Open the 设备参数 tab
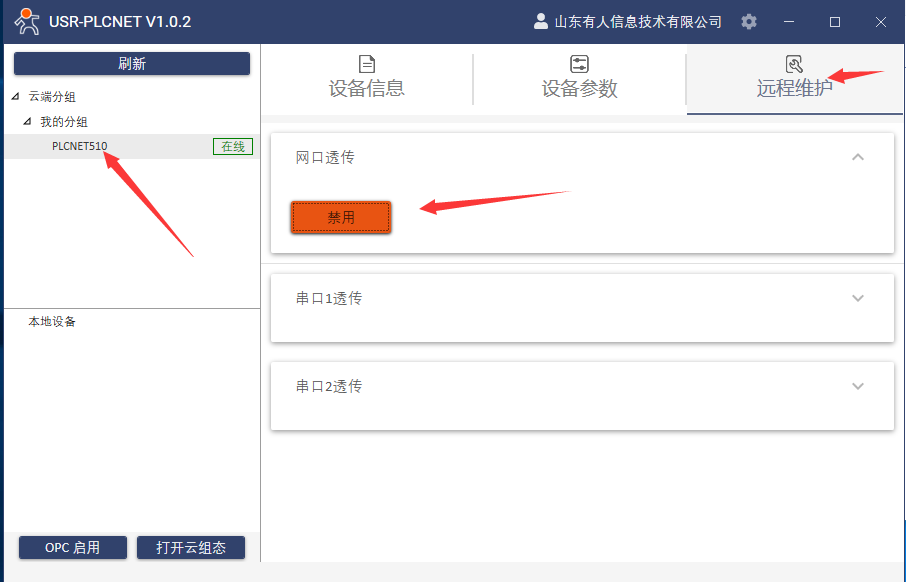Screen dimensions: 906x582 [579, 88]
